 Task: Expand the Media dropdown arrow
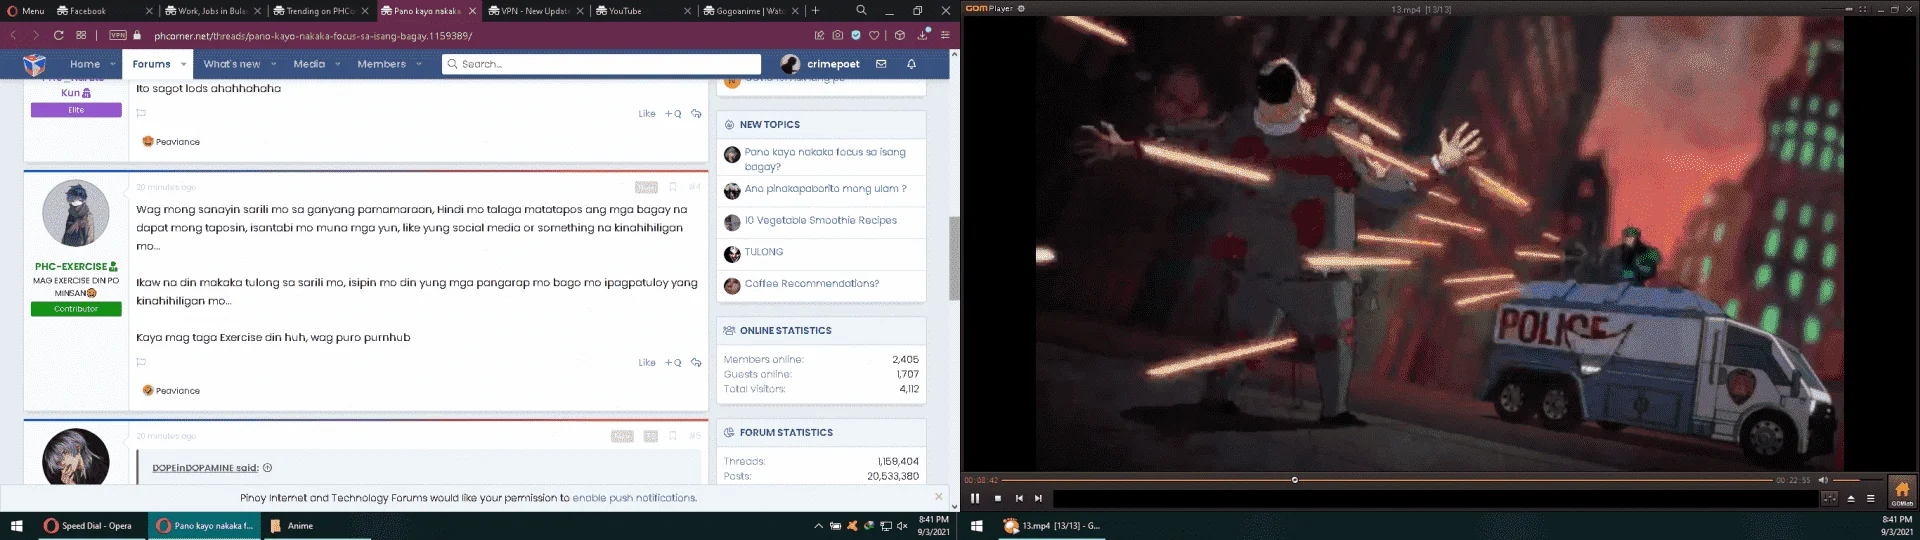(x=337, y=64)
